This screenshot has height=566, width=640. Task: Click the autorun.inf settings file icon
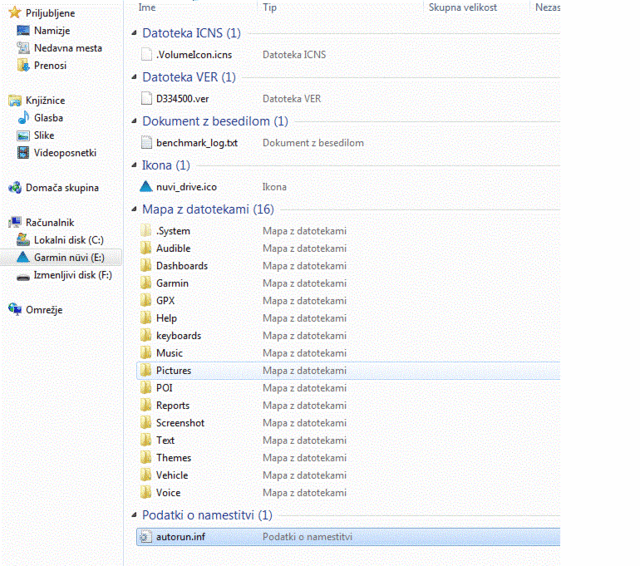coord(145,537)
